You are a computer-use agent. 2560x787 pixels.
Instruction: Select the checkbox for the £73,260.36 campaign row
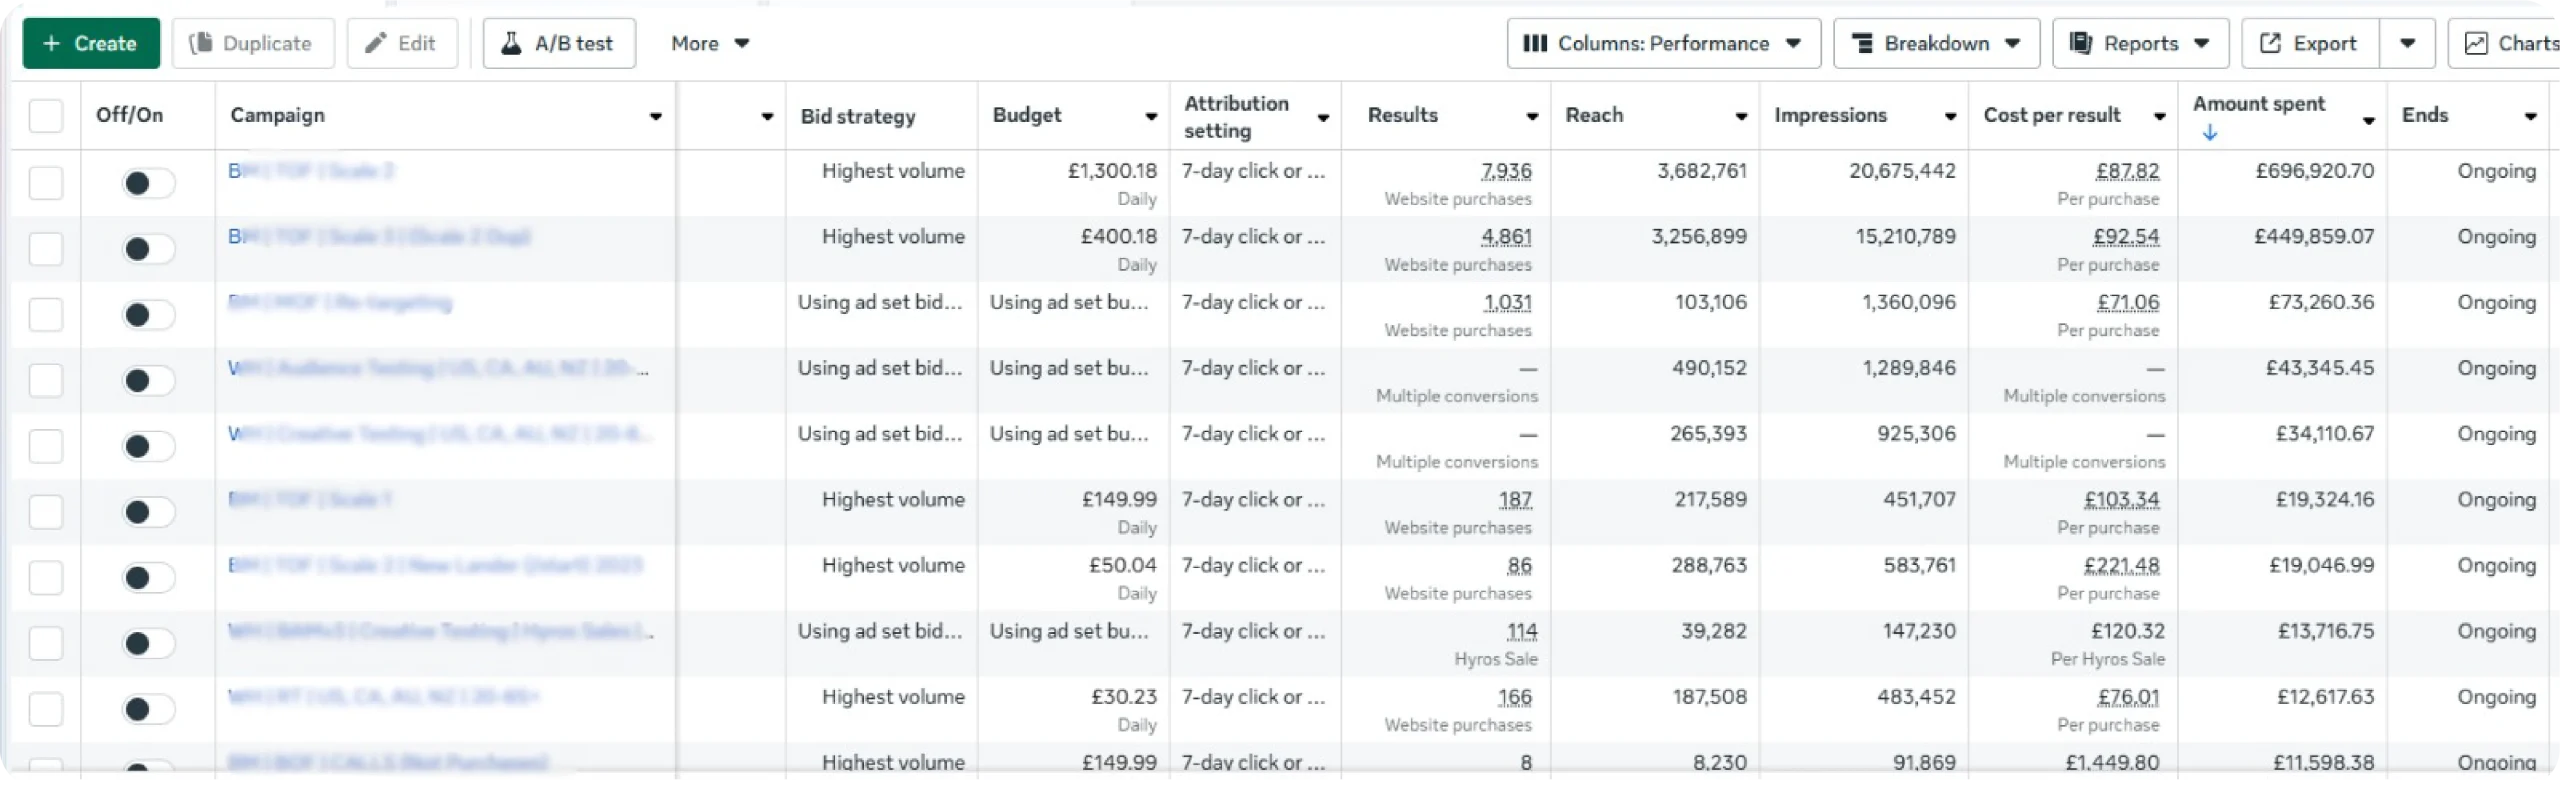point(46,315)
